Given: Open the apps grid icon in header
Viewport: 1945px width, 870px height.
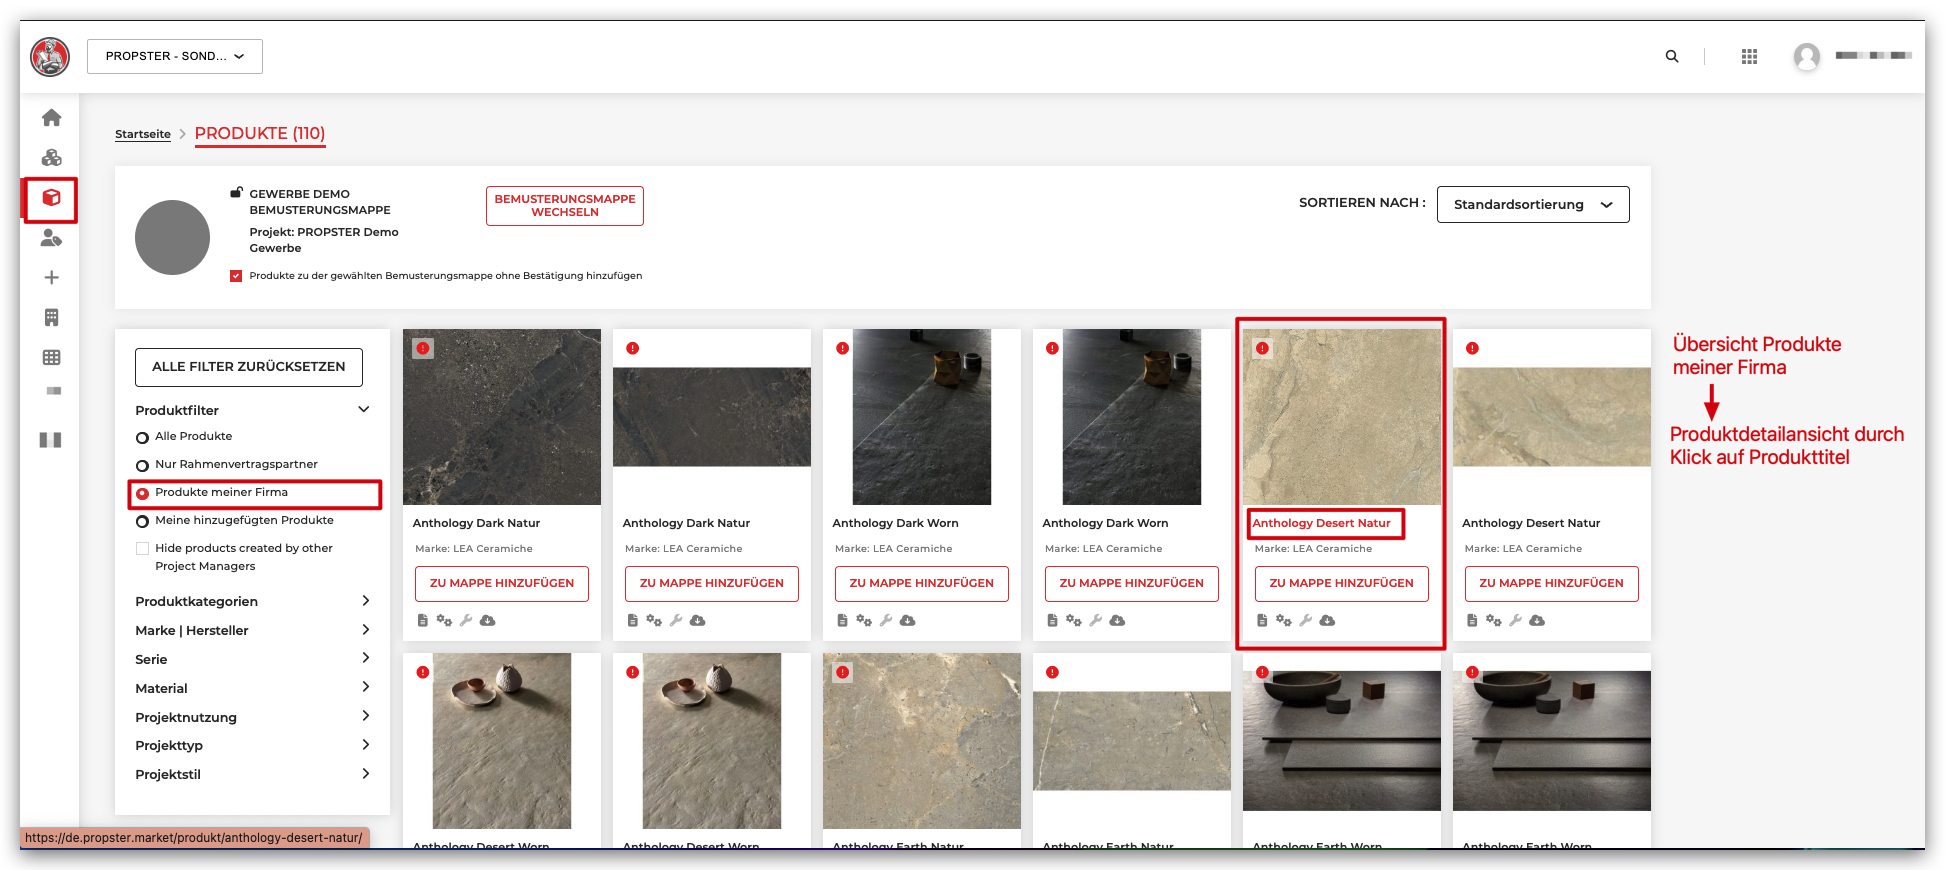Looking at the screenshot, I should (1749, 57).
